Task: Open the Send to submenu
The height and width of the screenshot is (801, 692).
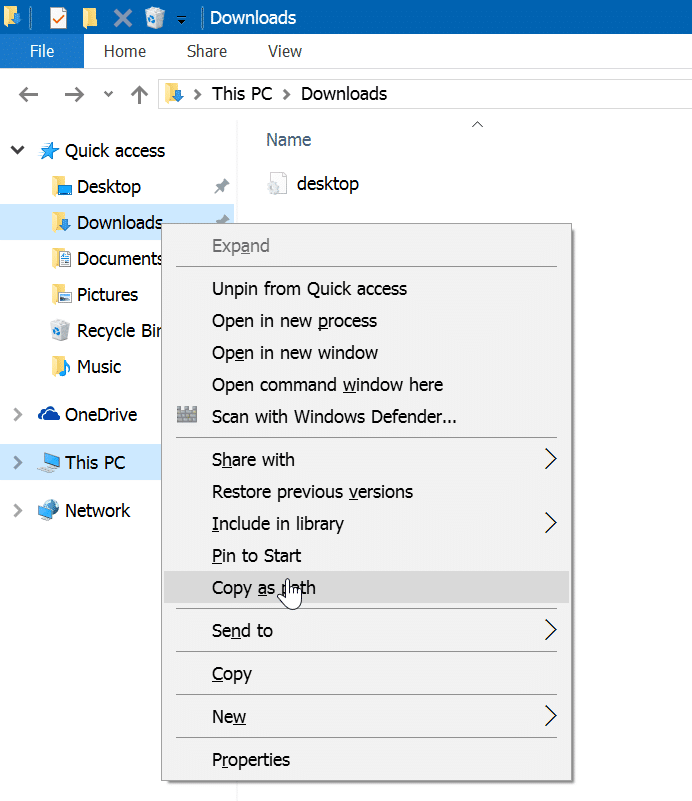Action: pos(366,630)
